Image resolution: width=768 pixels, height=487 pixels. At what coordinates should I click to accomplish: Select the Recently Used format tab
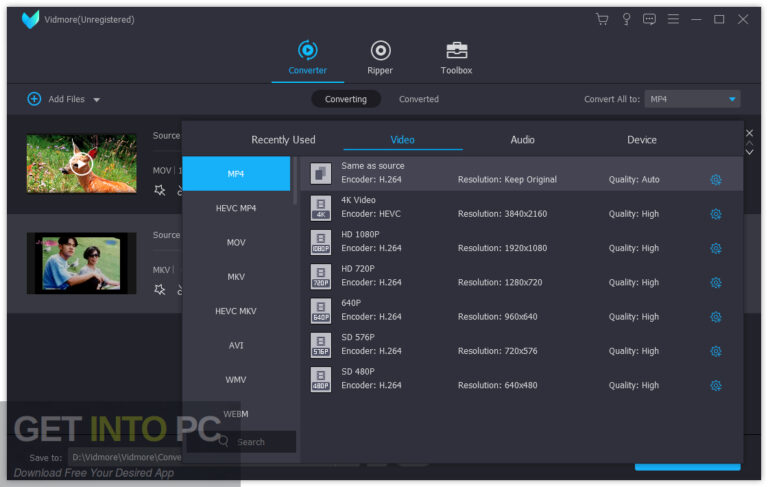283,140
